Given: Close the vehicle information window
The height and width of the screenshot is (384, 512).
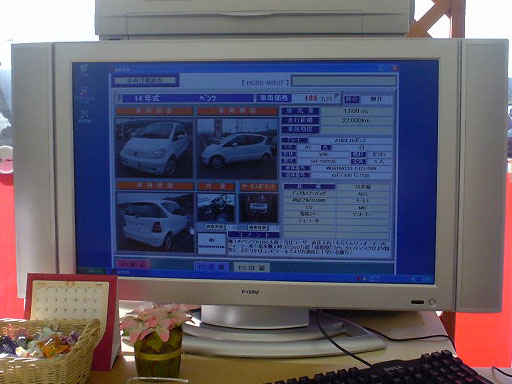Looking at the screenshot, I should [395, 68].
